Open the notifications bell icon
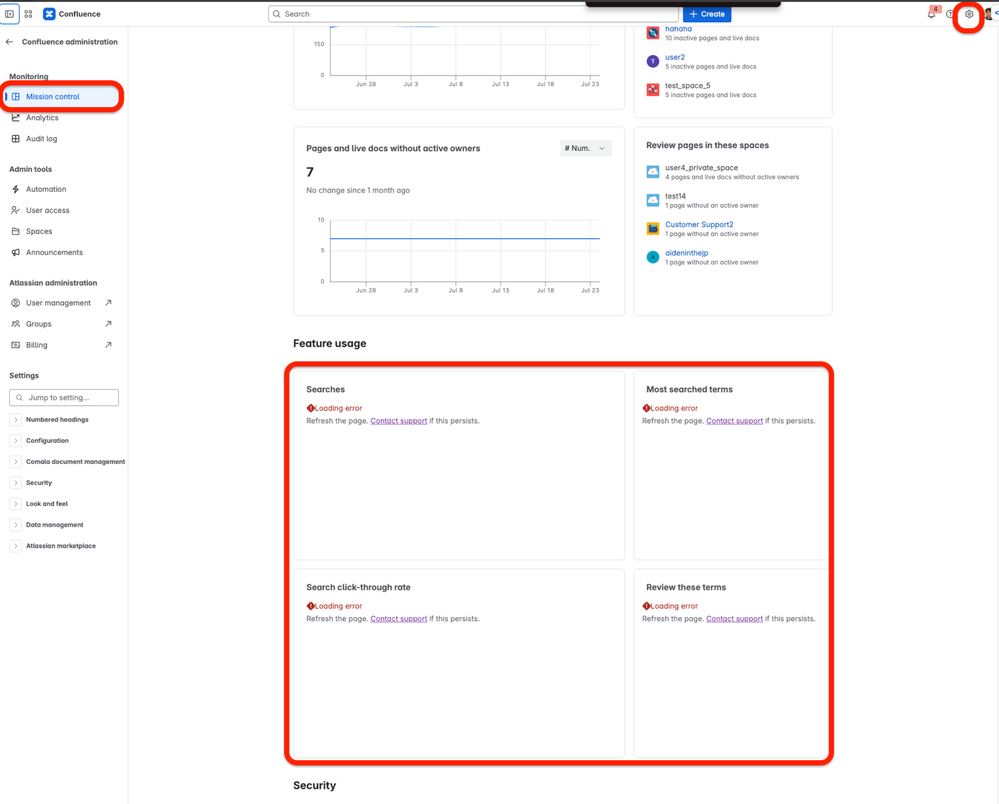Screen dimensions: 999x804 (x=931, y=13)
